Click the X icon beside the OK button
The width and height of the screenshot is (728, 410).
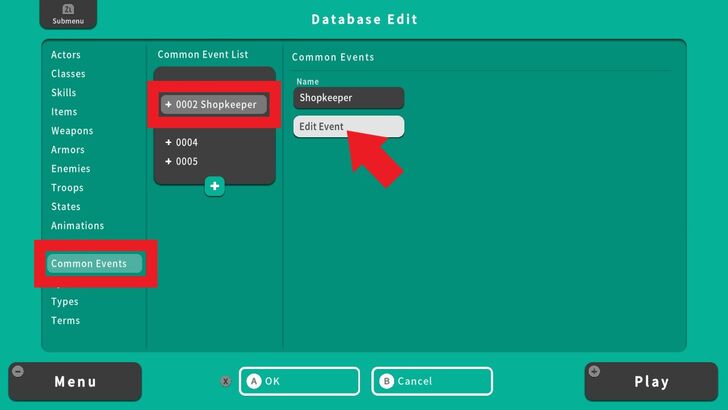pyautogui.click(x=226, y=381)
